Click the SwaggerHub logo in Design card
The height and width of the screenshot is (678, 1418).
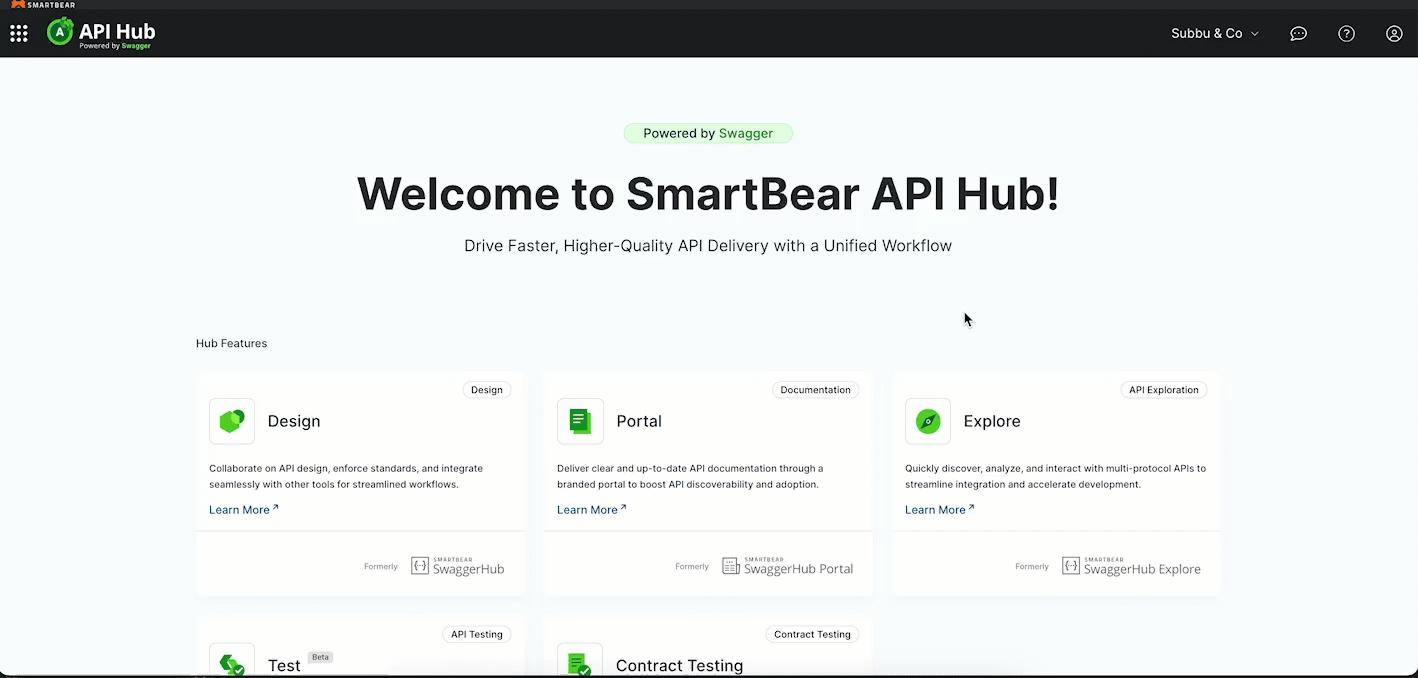click(x=458, y=566)
